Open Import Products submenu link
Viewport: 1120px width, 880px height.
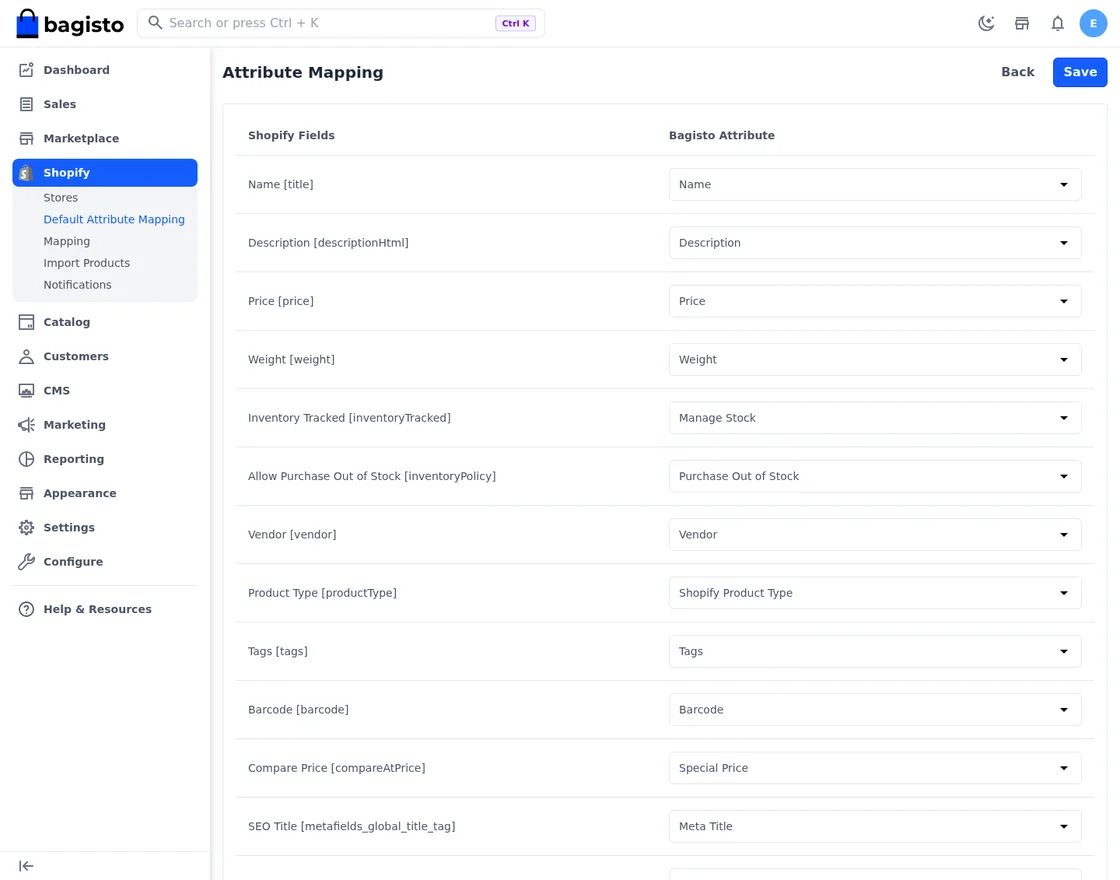86,263
